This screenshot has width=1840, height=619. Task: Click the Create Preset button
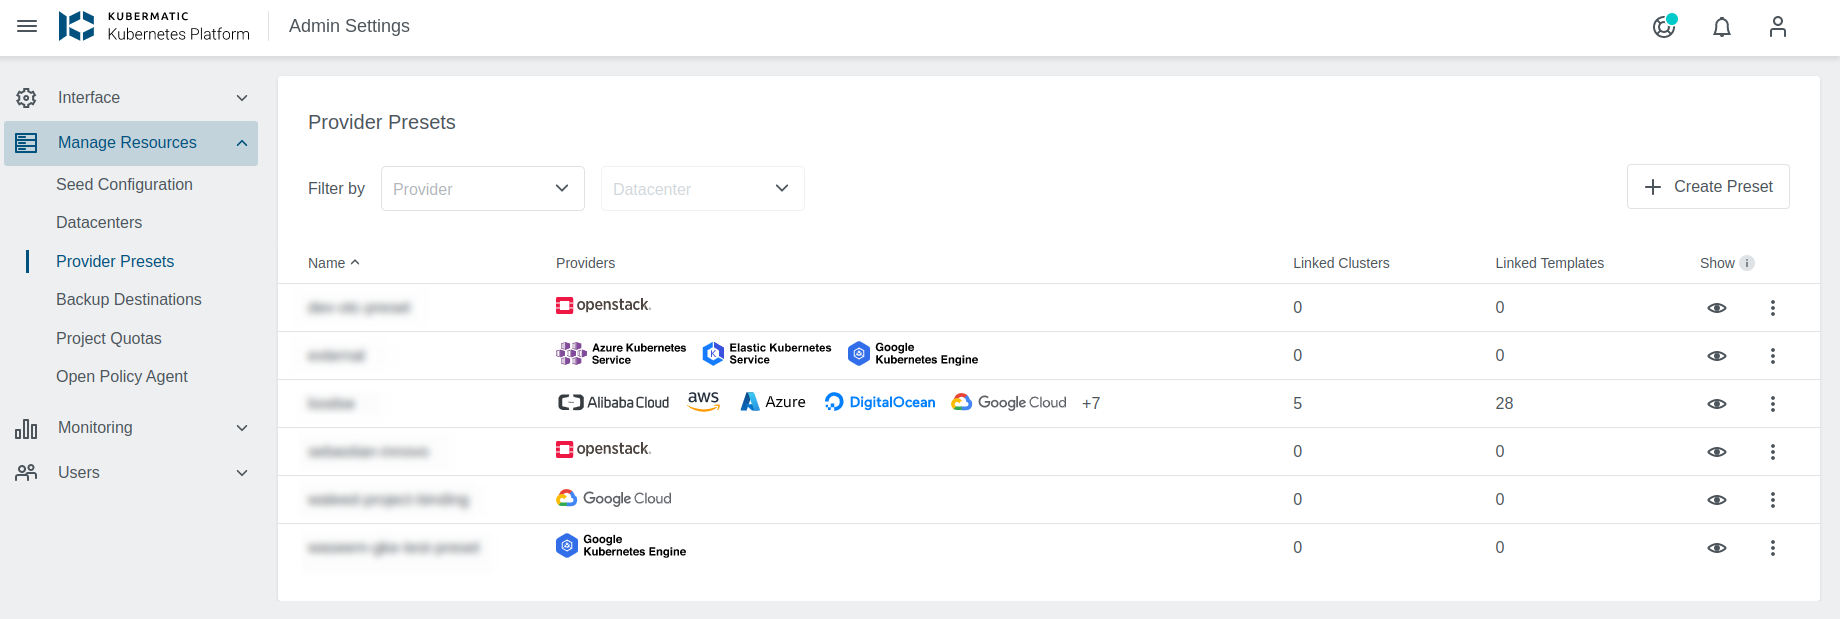pyautogui.click(x=1708, y=187)
